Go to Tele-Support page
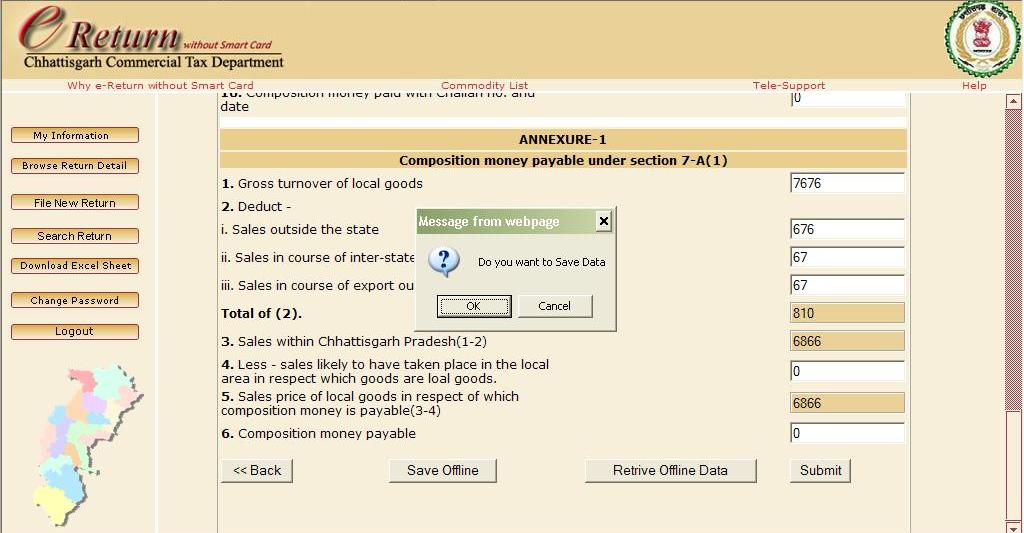The width and height of the screenshot is (1024, 533). point(788,86)
